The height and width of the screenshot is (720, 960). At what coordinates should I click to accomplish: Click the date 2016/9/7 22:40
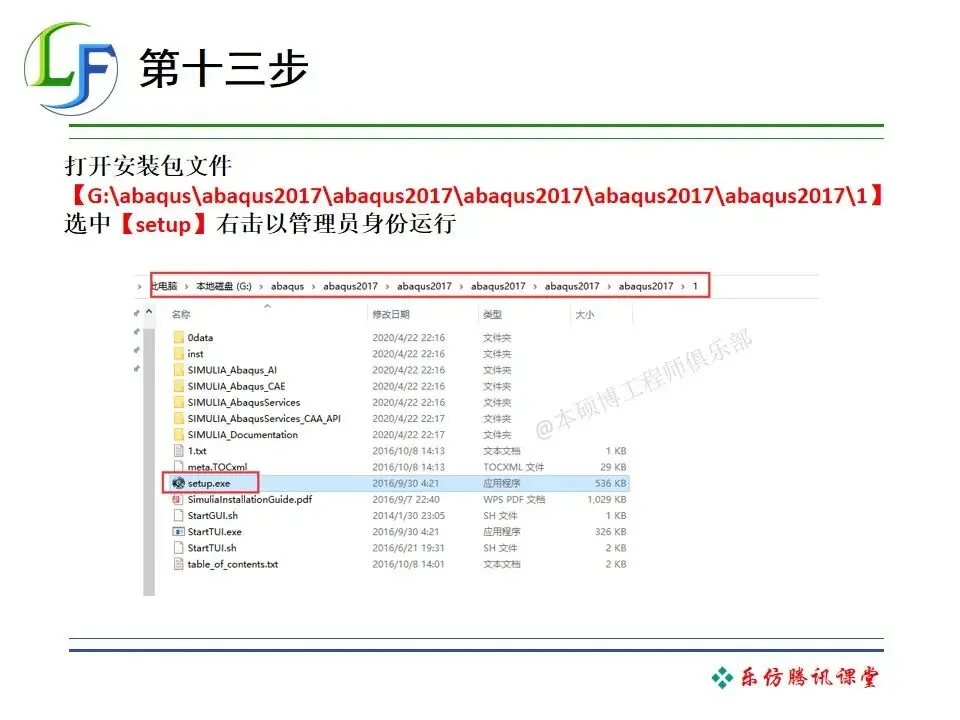click(406, 499)
